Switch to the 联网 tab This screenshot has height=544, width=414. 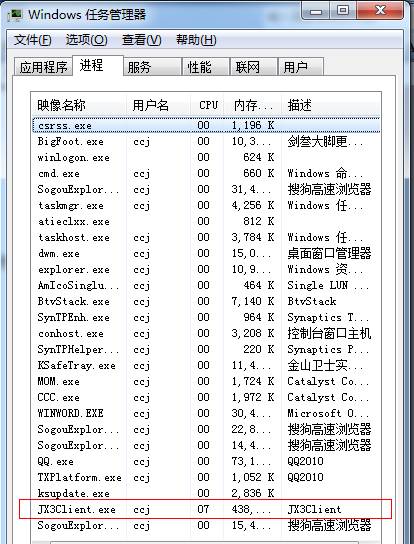click(x=254, y=67)
